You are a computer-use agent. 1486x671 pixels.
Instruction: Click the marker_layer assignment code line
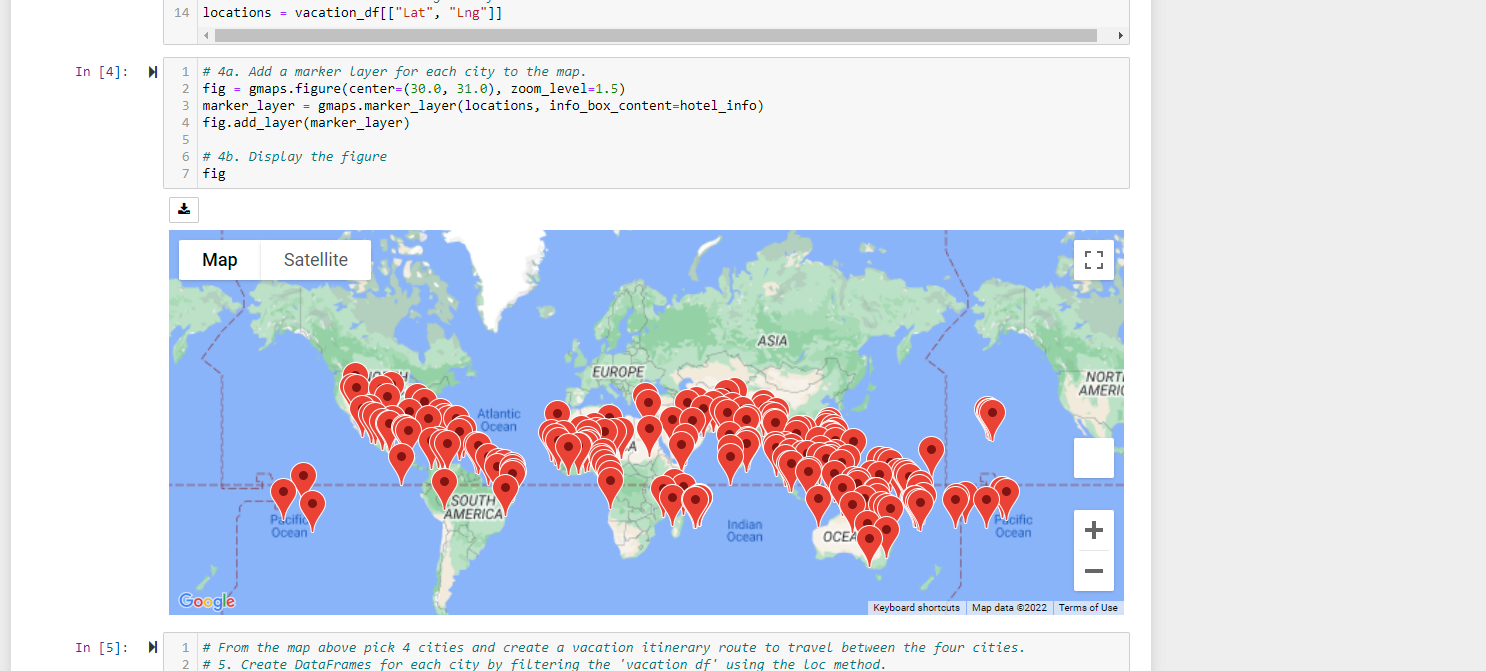click(483, 106)
